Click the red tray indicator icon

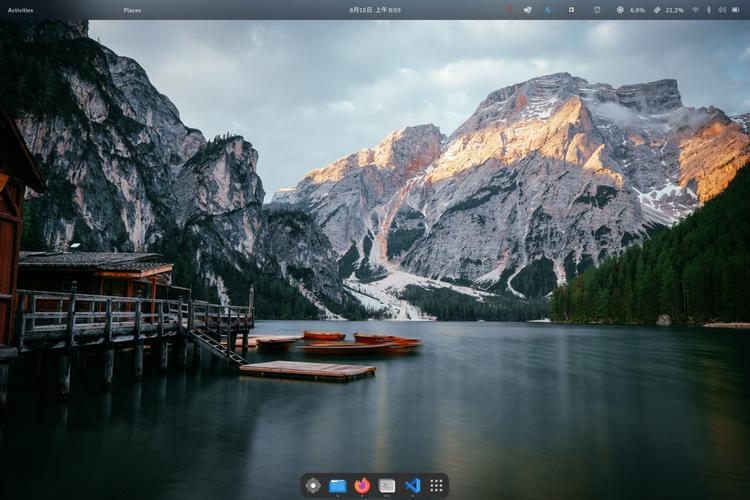(x=508, y=10)
